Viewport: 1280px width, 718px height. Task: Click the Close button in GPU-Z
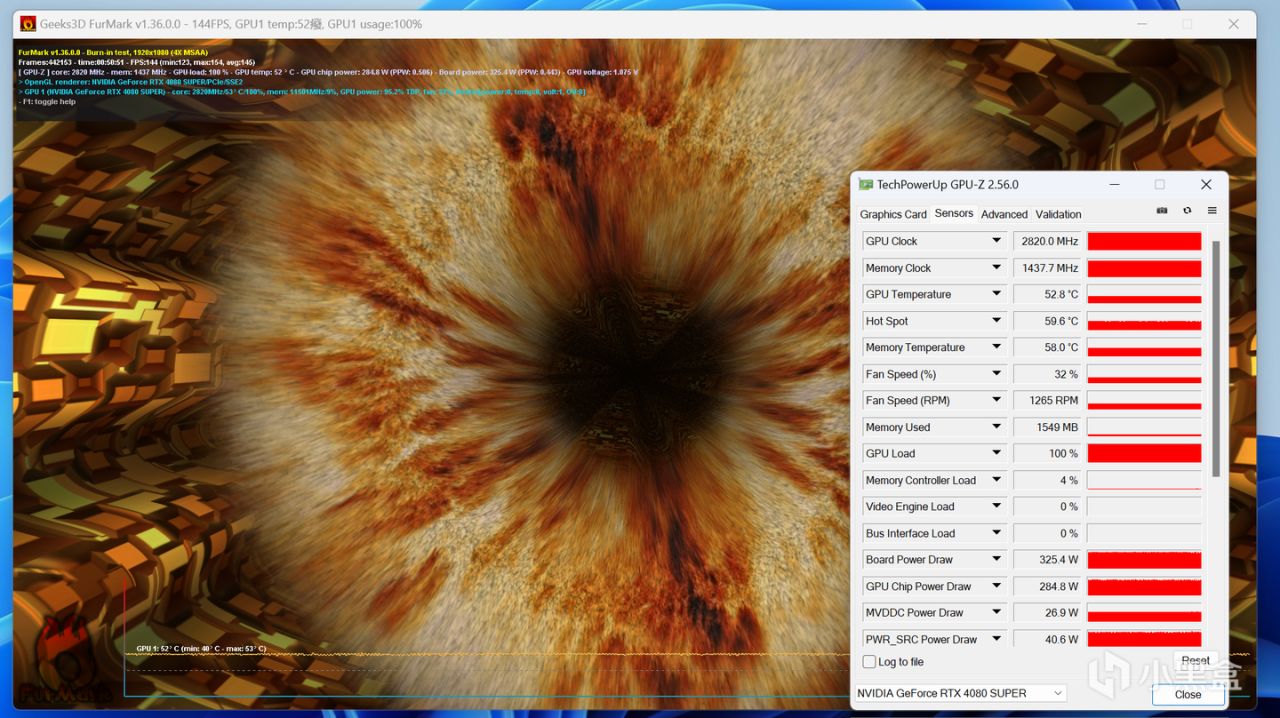[1188, 694]
